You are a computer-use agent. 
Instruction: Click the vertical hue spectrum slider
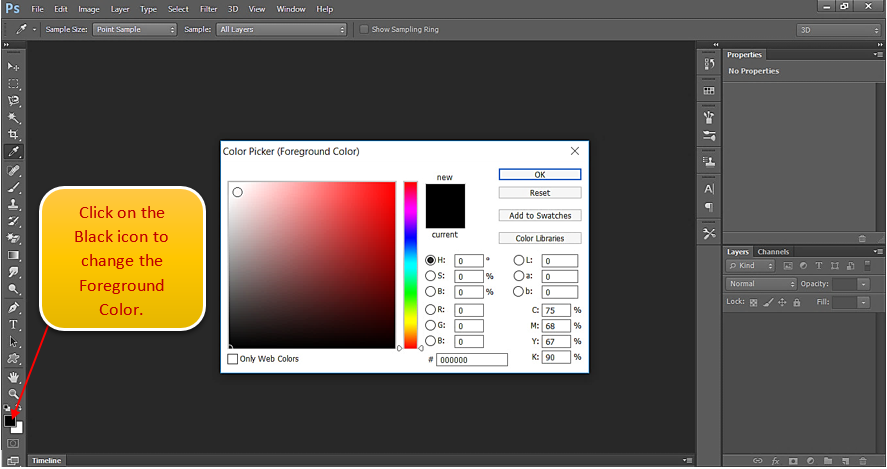click(410, 265)
